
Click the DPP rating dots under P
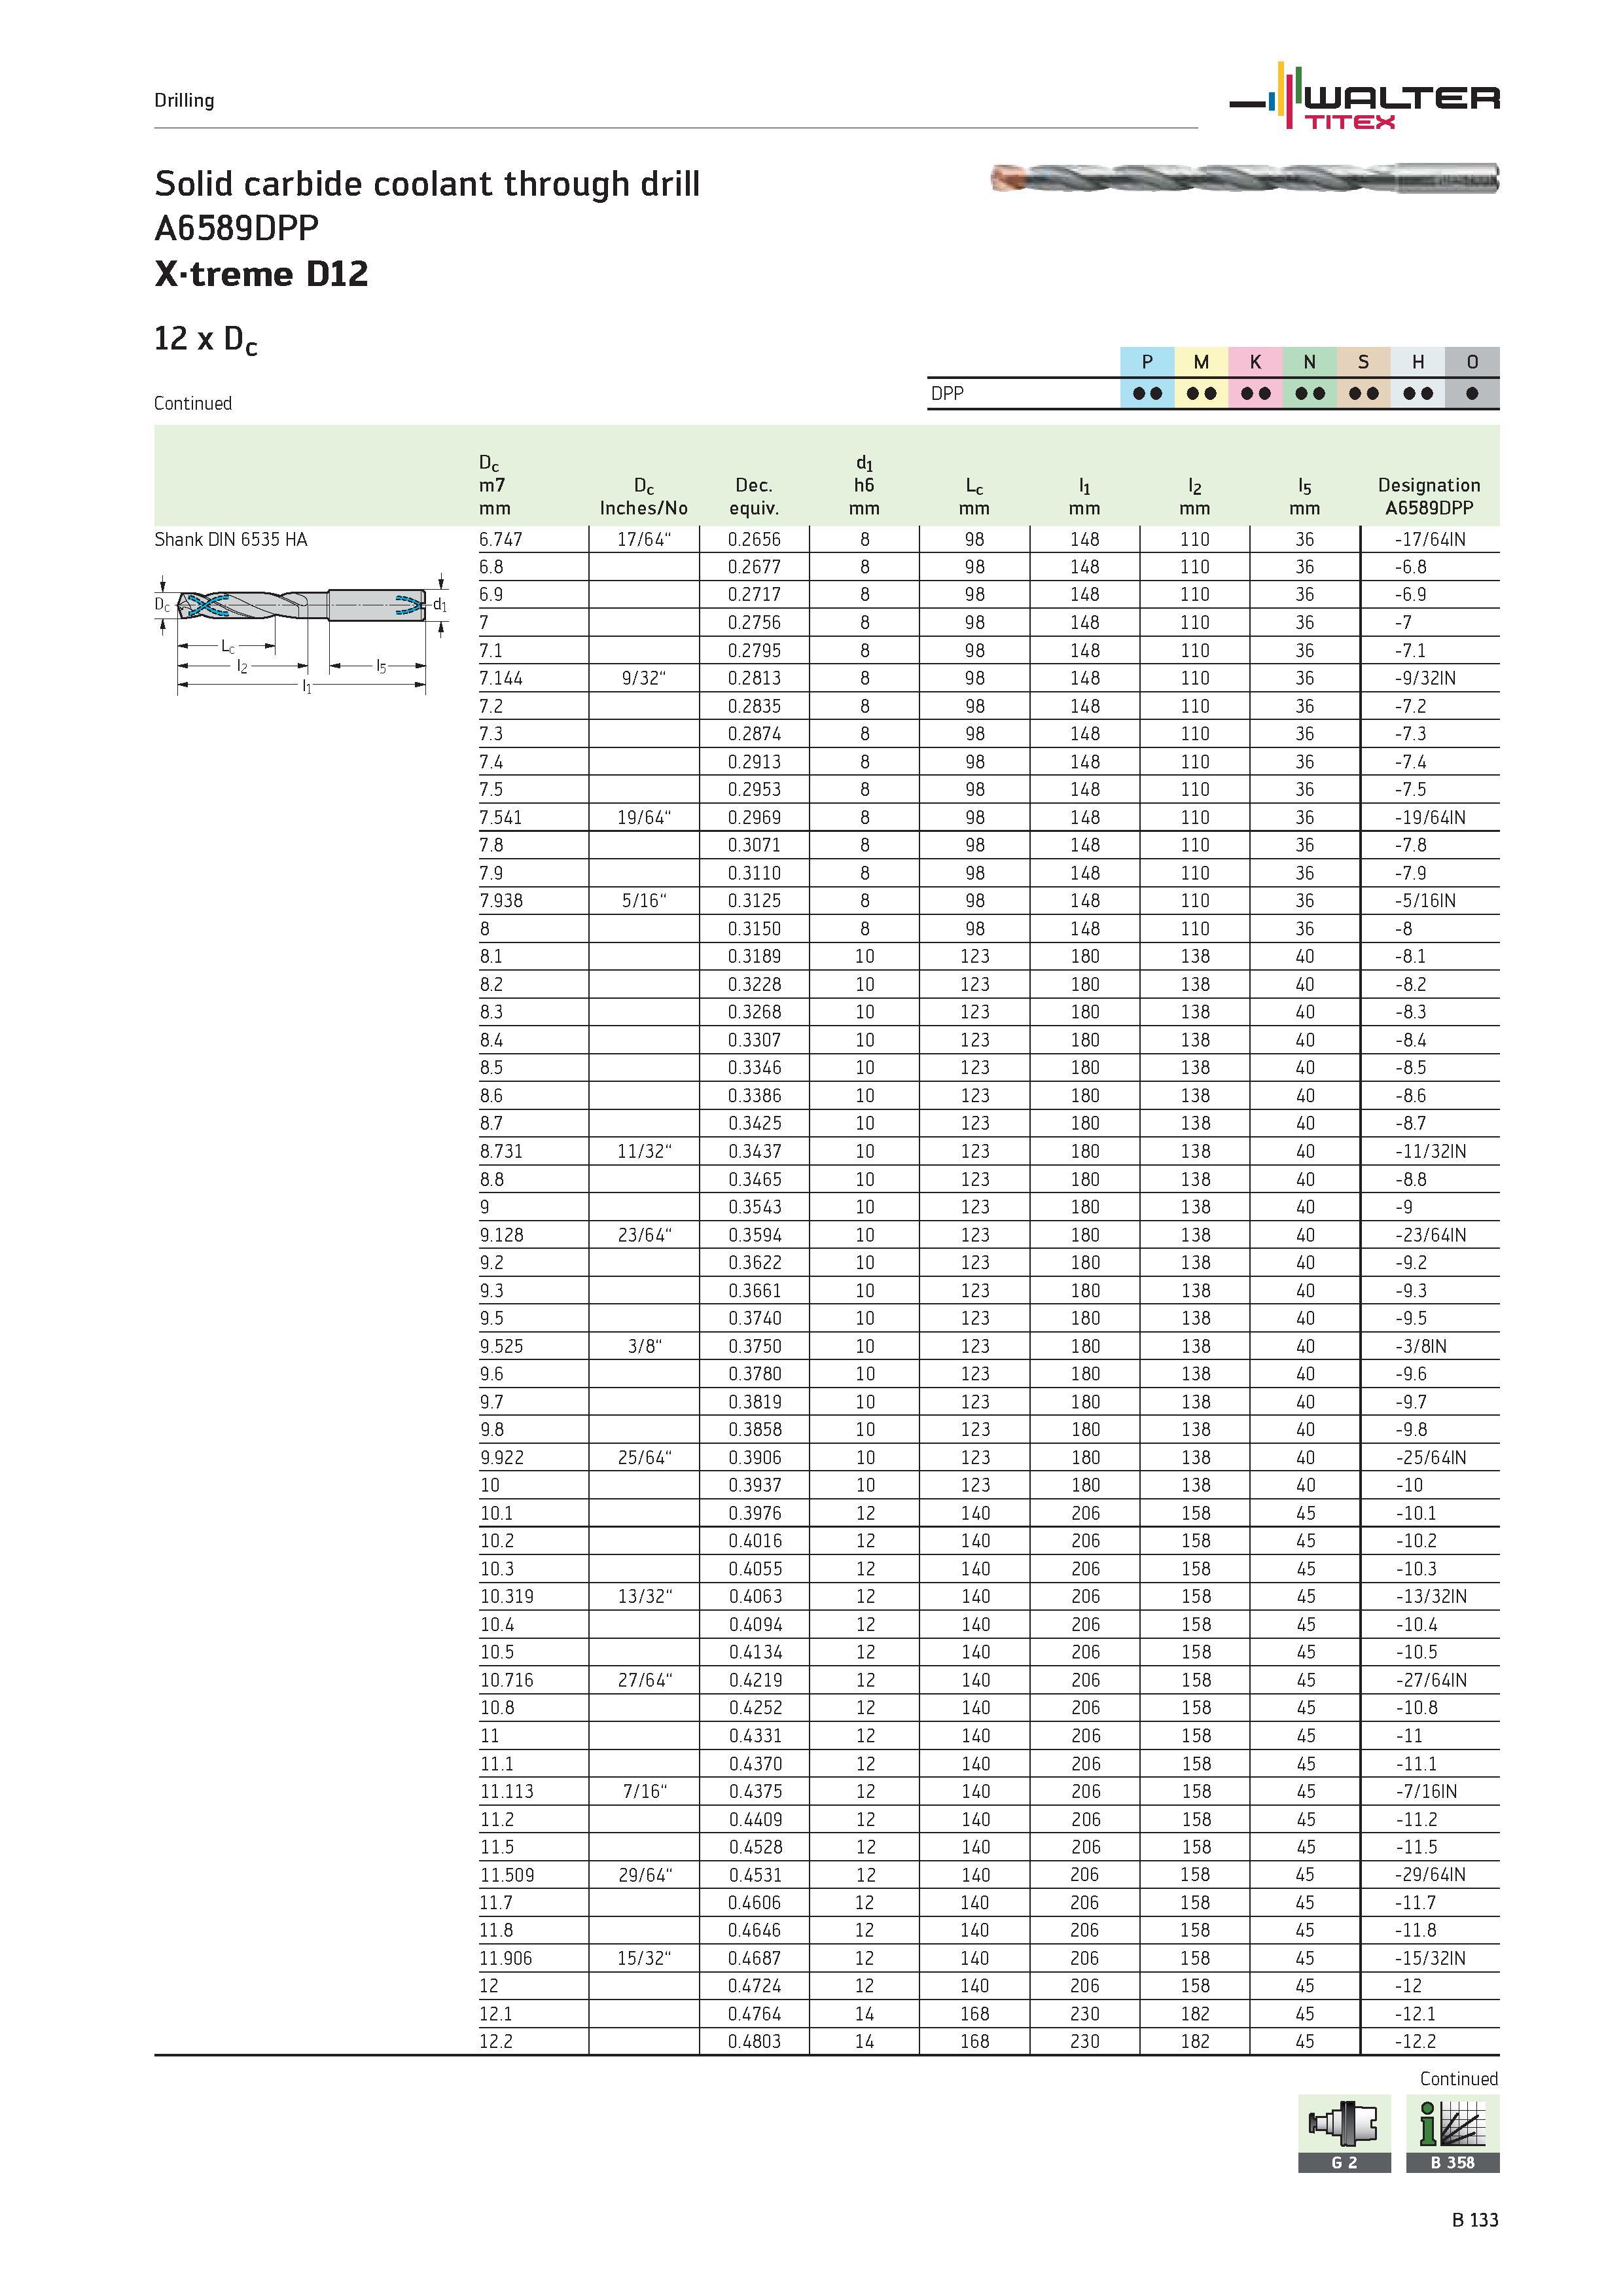tap(1147, 394)
